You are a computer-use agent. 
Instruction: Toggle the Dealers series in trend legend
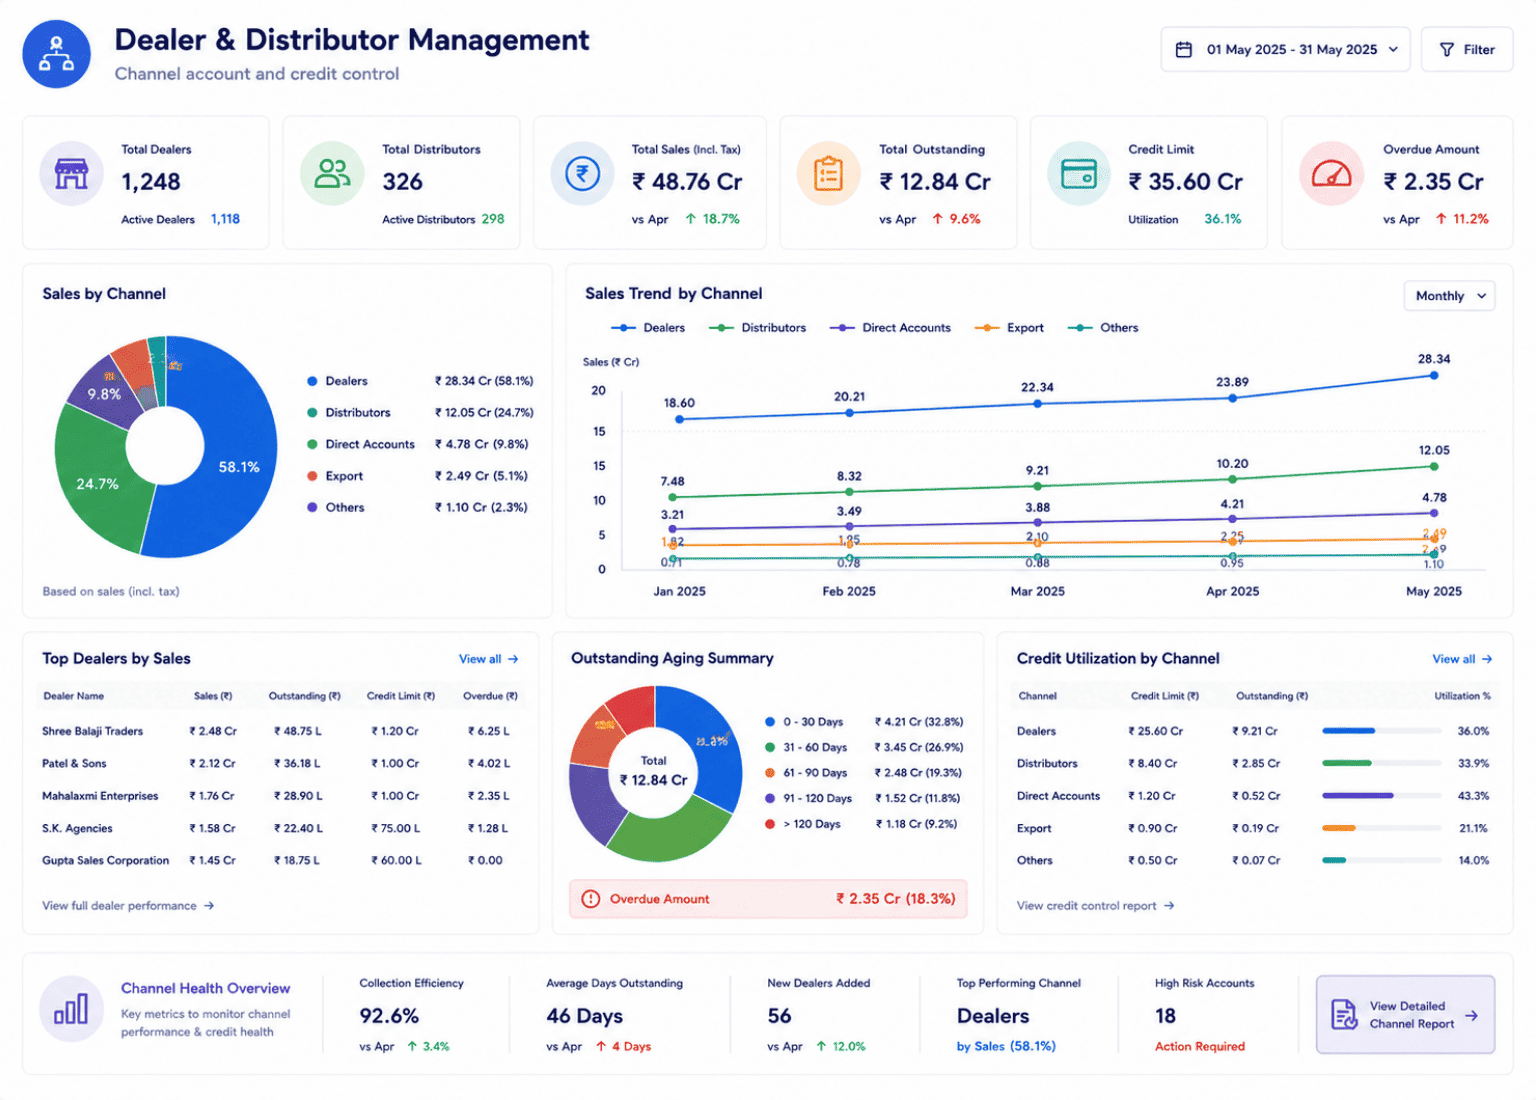tap(648, 328)
